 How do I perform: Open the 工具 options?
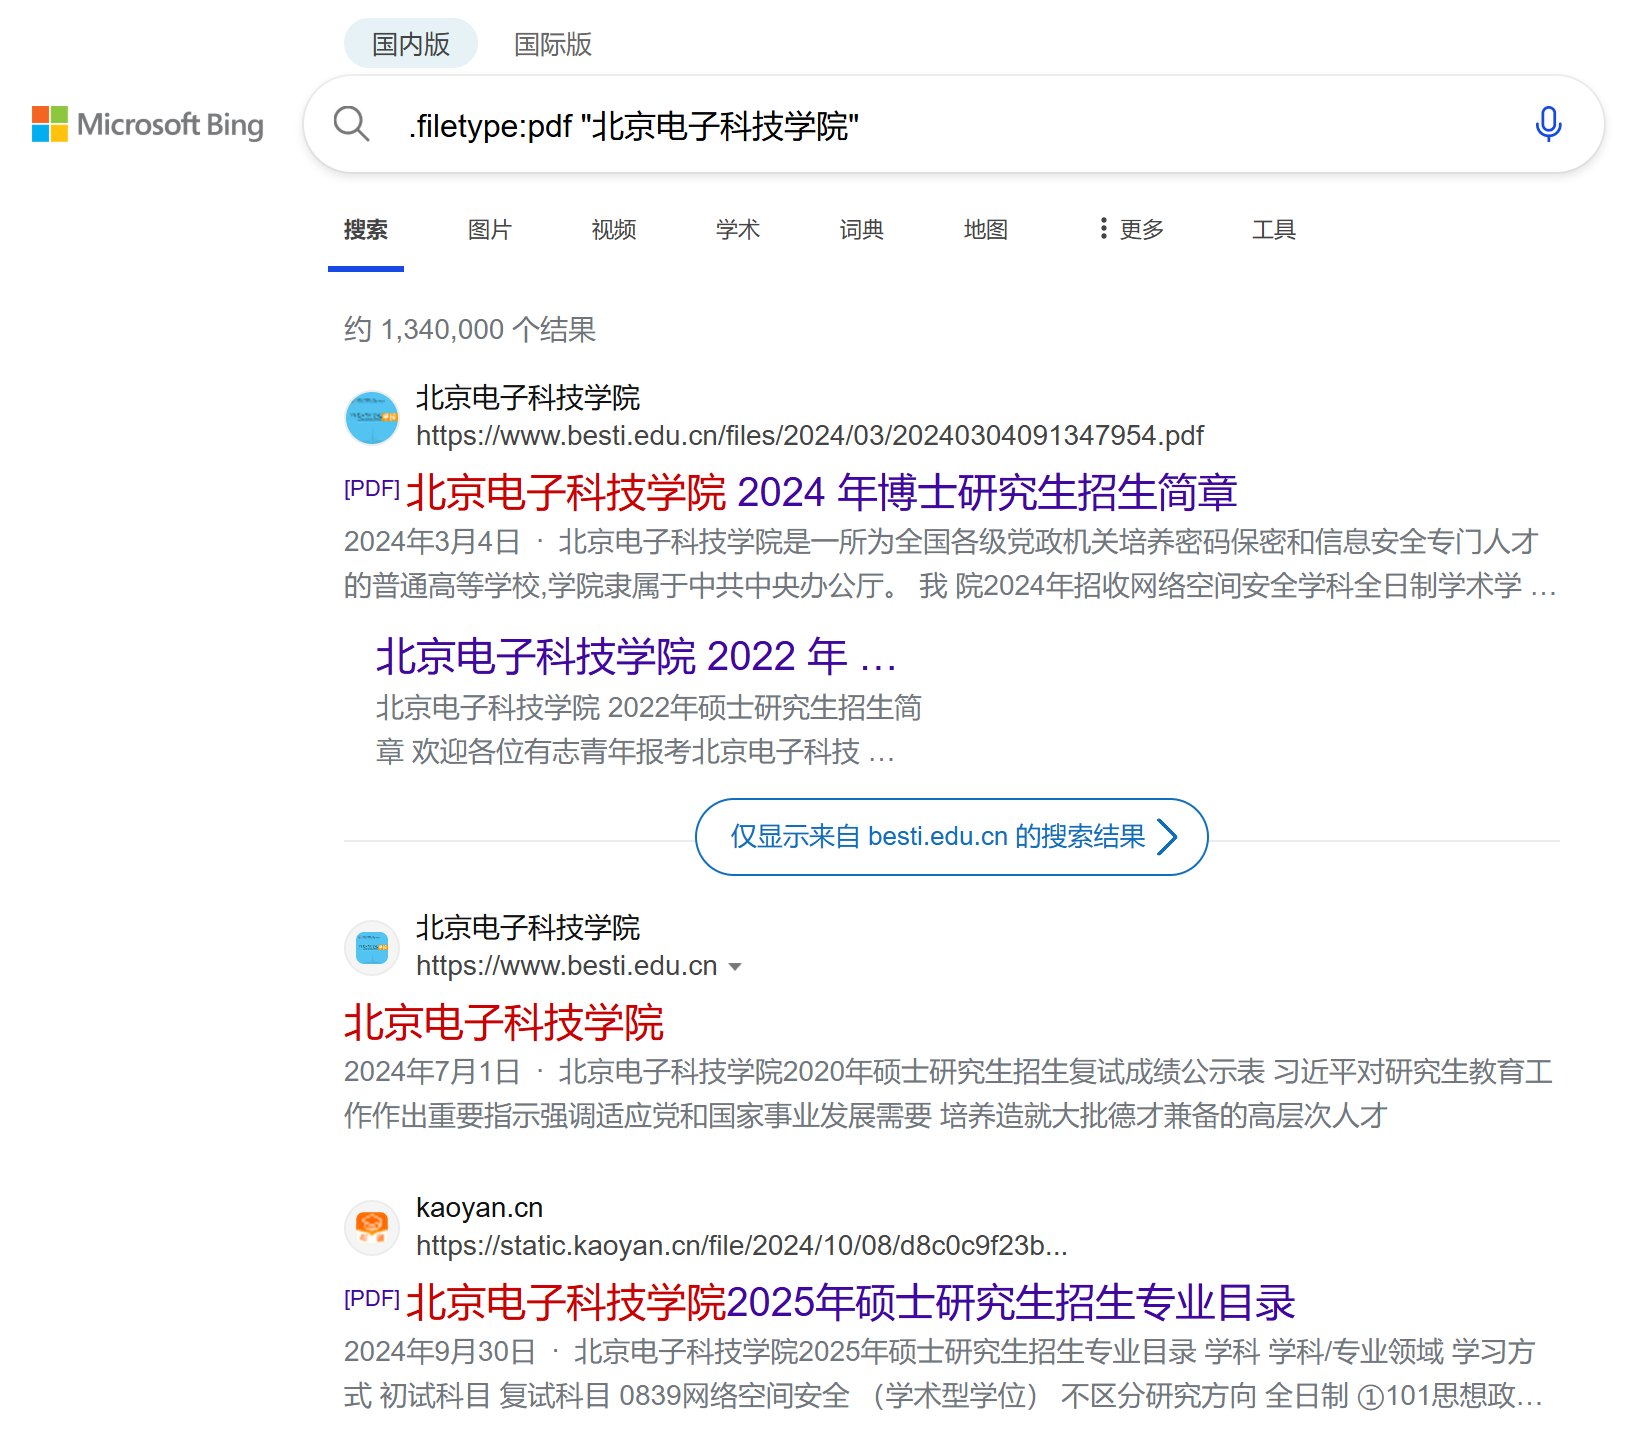(1274, 230)
